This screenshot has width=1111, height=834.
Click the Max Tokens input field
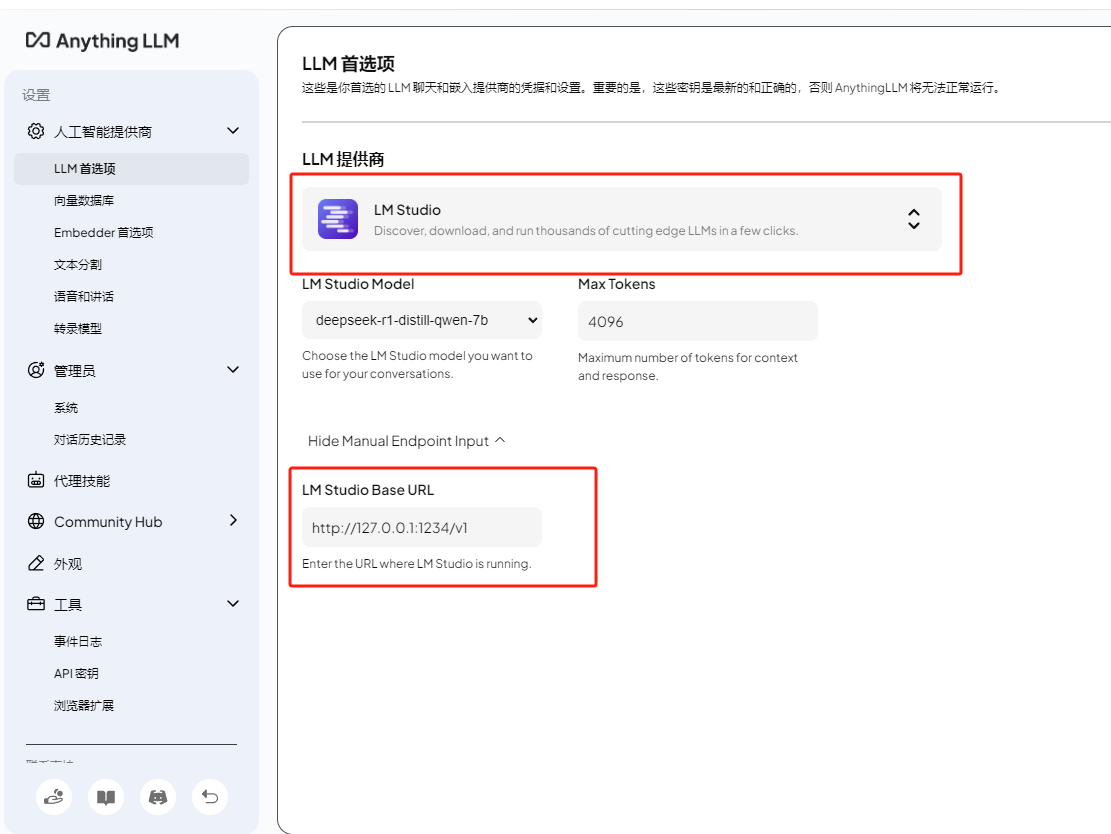click(697, 321)
